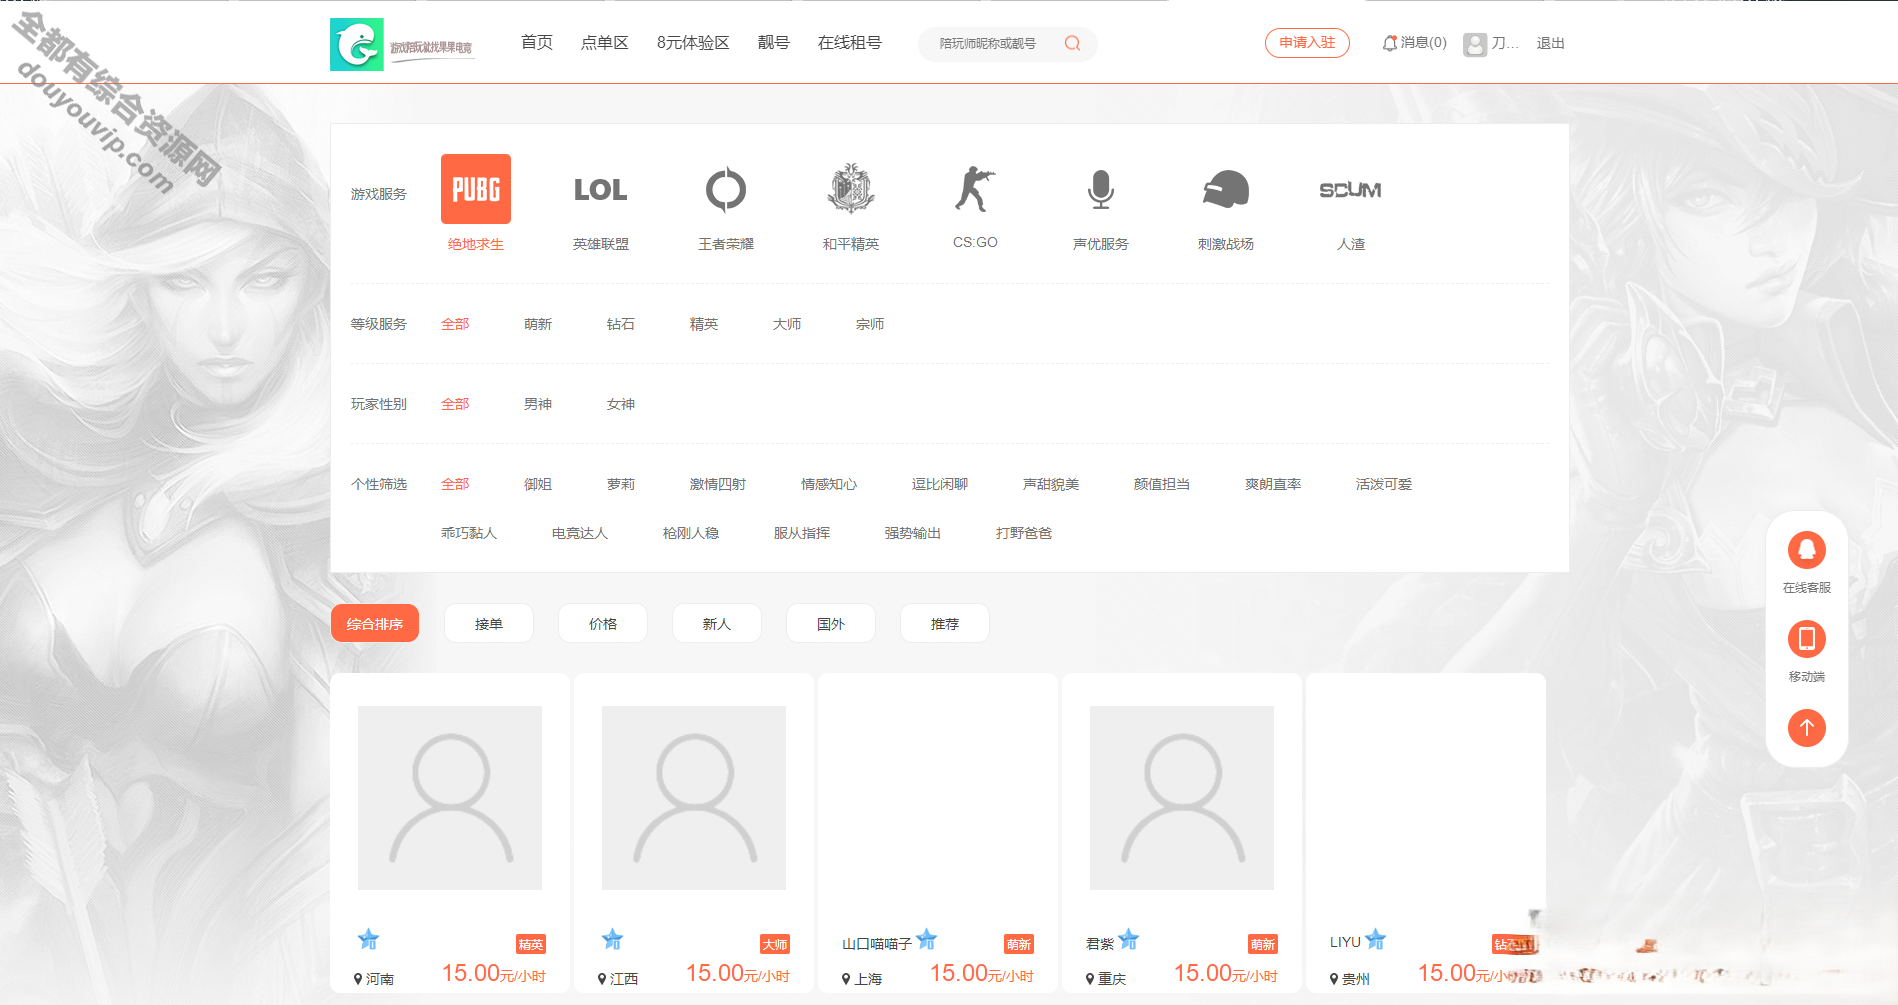Select 全部 in 个性筛选 row

[x=455, y=484]
